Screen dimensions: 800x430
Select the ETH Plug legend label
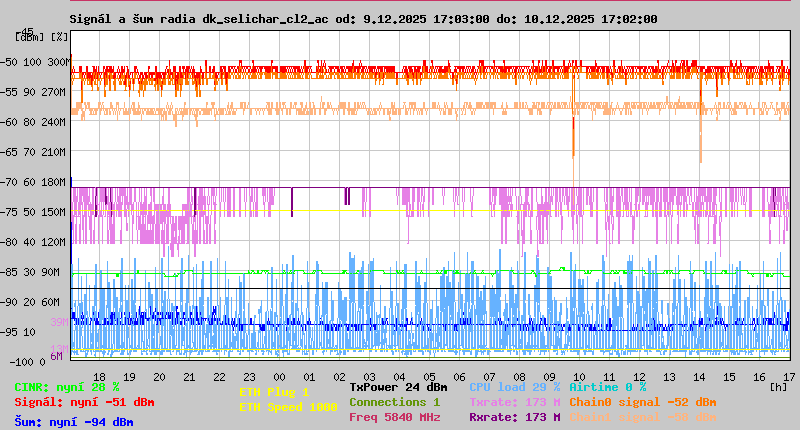274,392
